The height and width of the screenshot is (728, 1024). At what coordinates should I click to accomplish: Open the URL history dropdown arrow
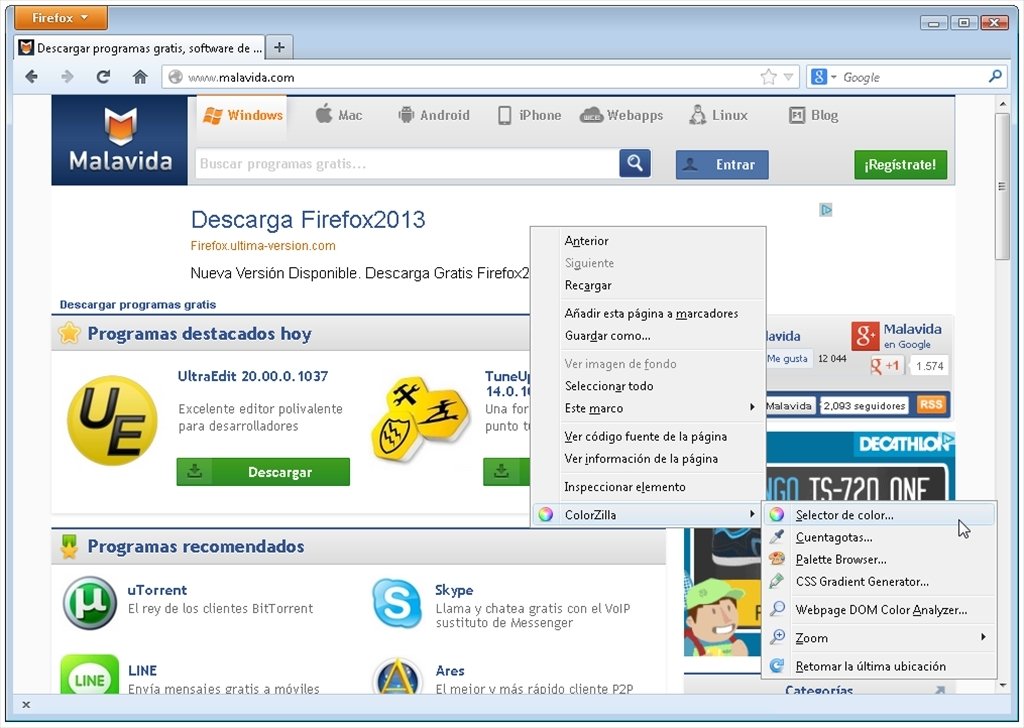[788, 77]
